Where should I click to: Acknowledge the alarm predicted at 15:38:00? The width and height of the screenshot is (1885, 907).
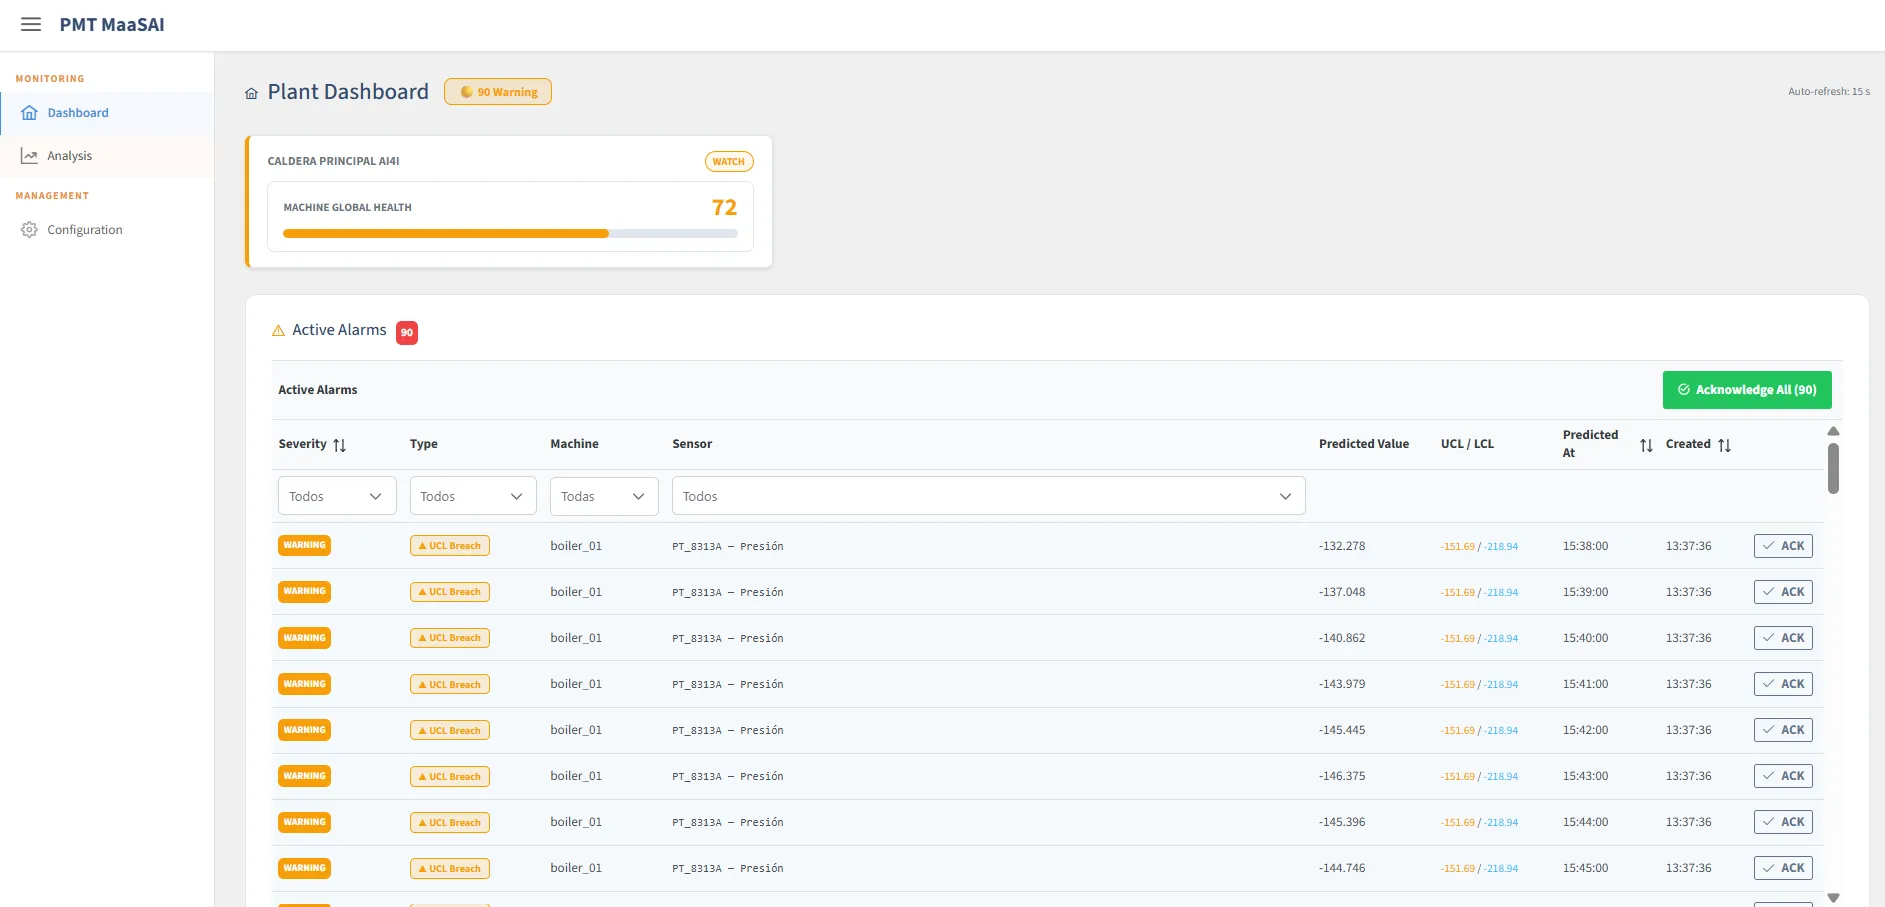[x=1783, y=546]
